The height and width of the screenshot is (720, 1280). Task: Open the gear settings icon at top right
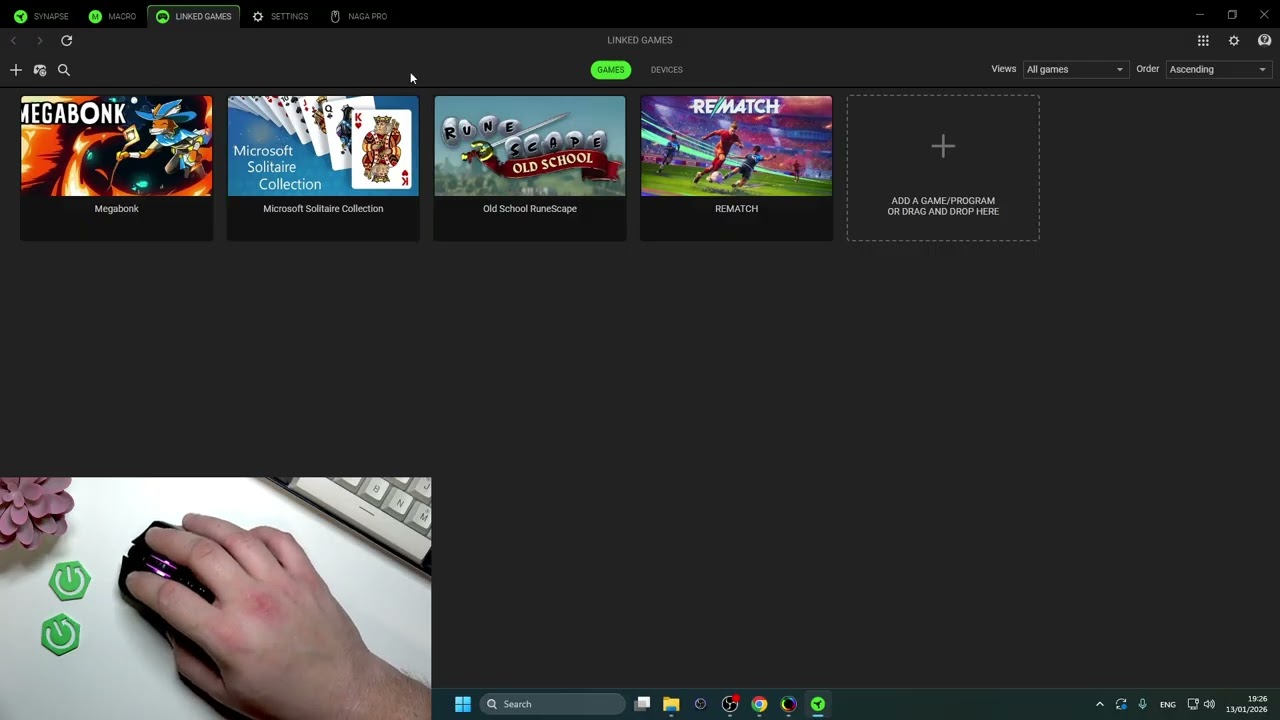point(1234,41)
